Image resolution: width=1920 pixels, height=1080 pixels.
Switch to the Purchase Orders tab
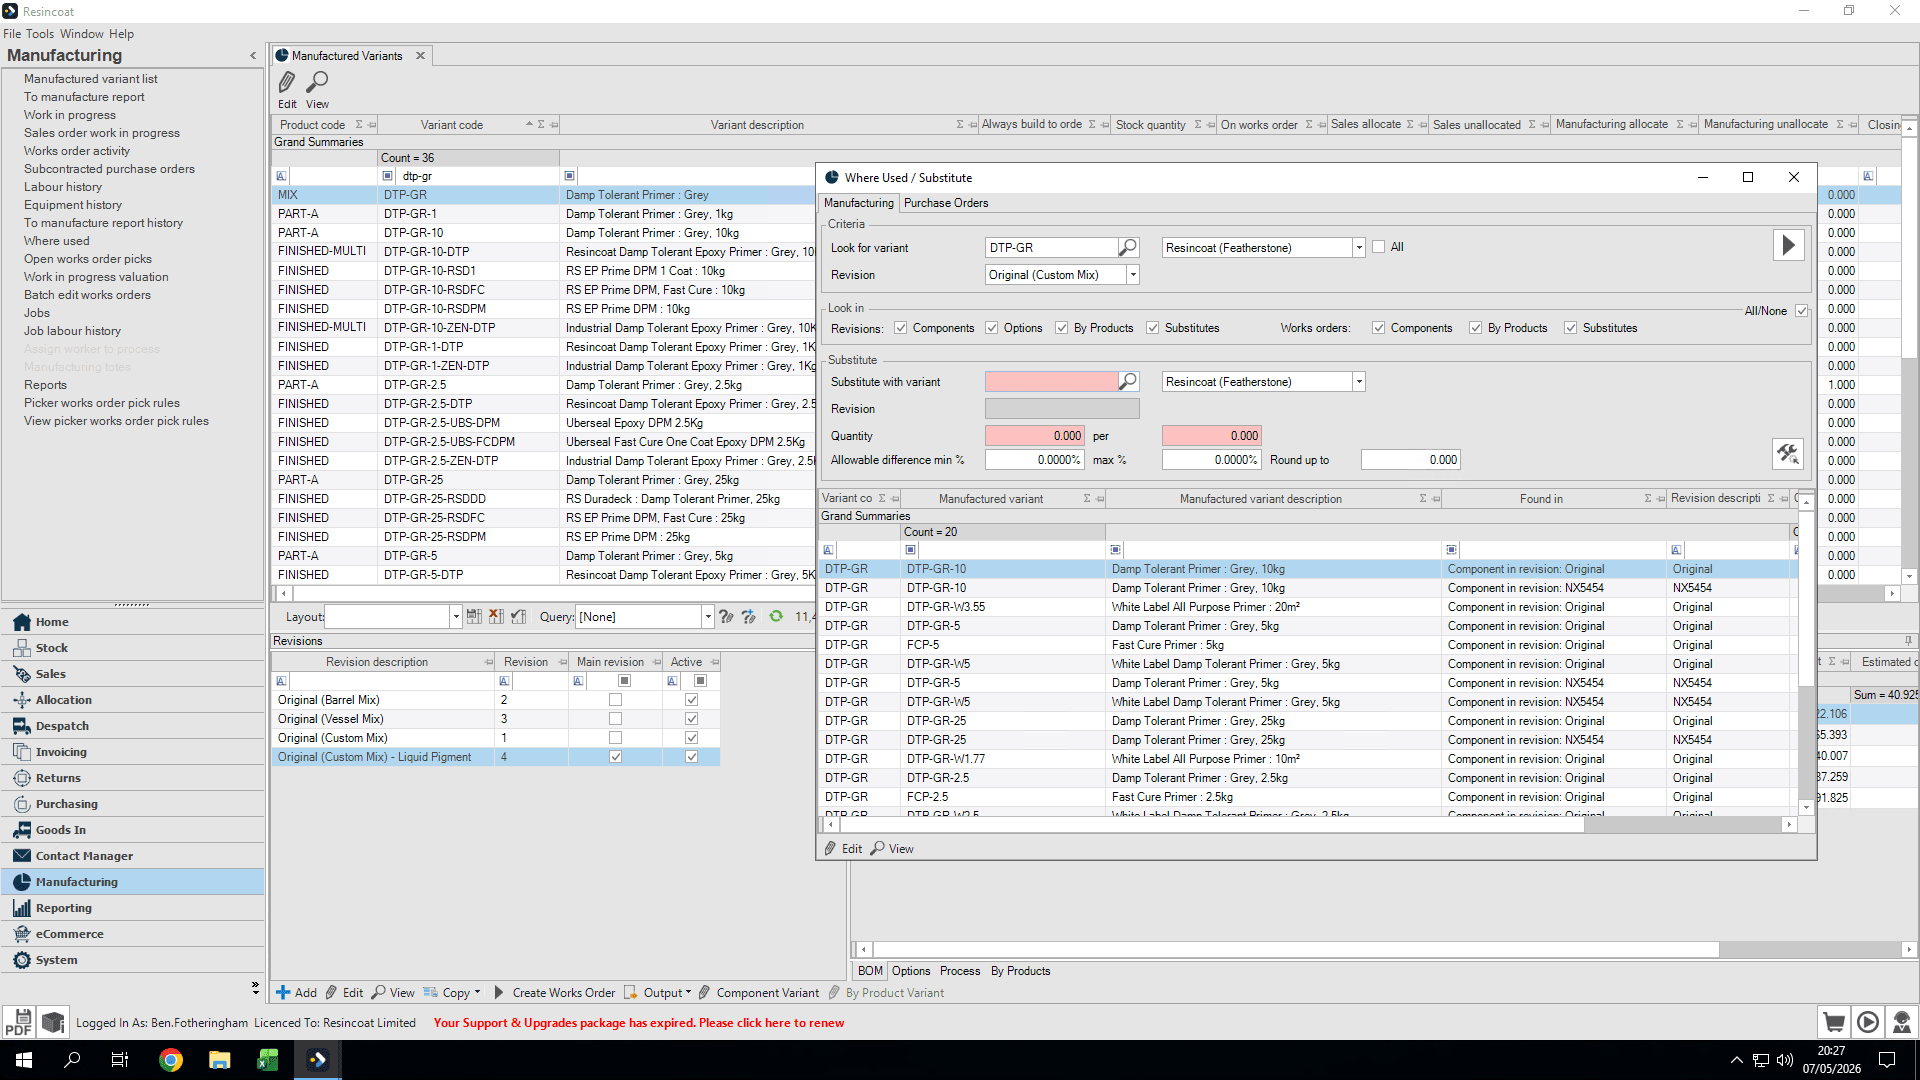946,203
